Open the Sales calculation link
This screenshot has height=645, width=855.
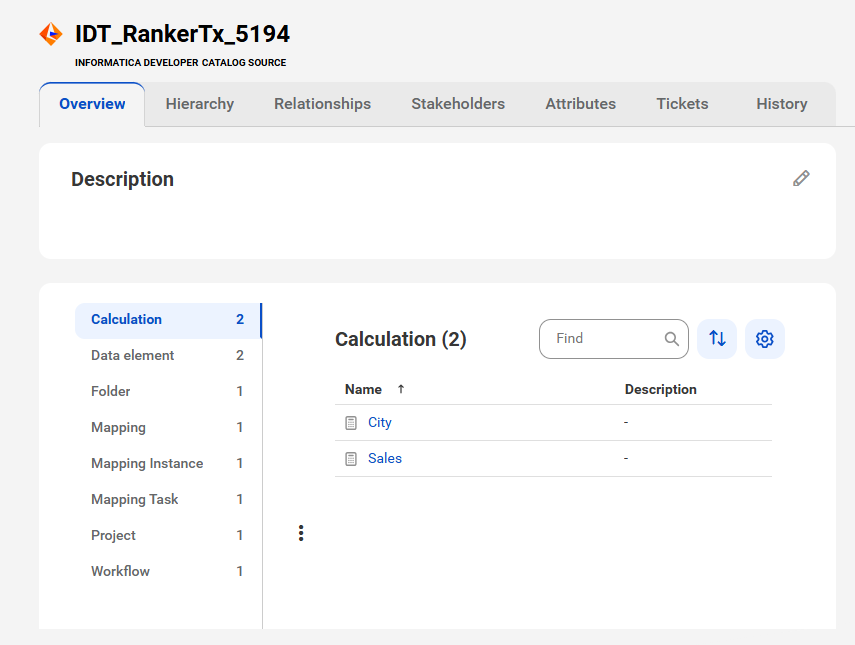coord(384,459)
